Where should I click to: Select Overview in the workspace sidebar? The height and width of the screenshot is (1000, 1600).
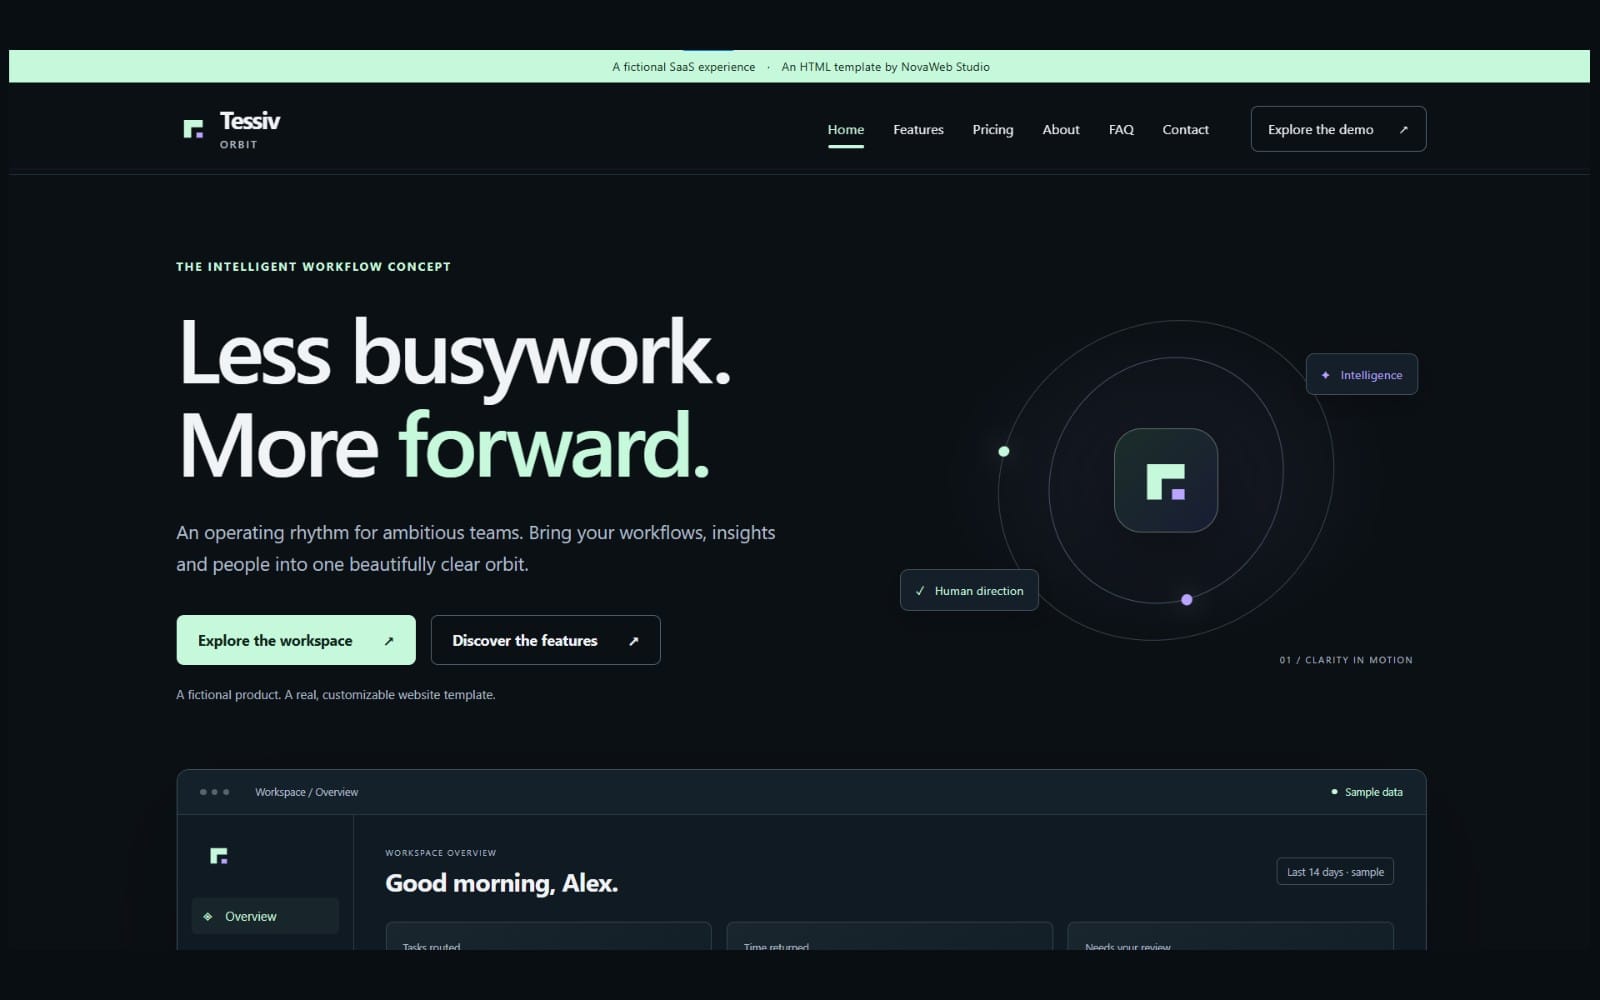point(265,916)
